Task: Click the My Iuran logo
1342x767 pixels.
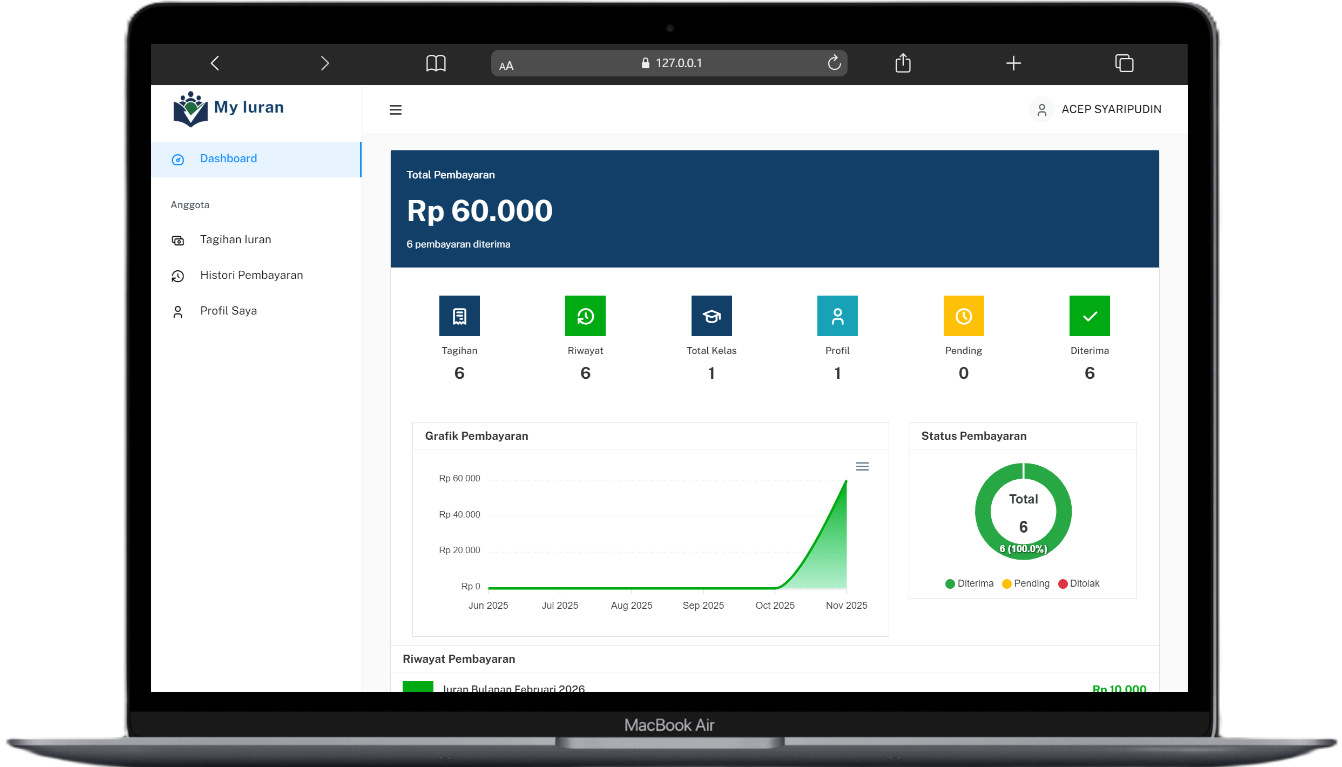Action: coord(229,108)
